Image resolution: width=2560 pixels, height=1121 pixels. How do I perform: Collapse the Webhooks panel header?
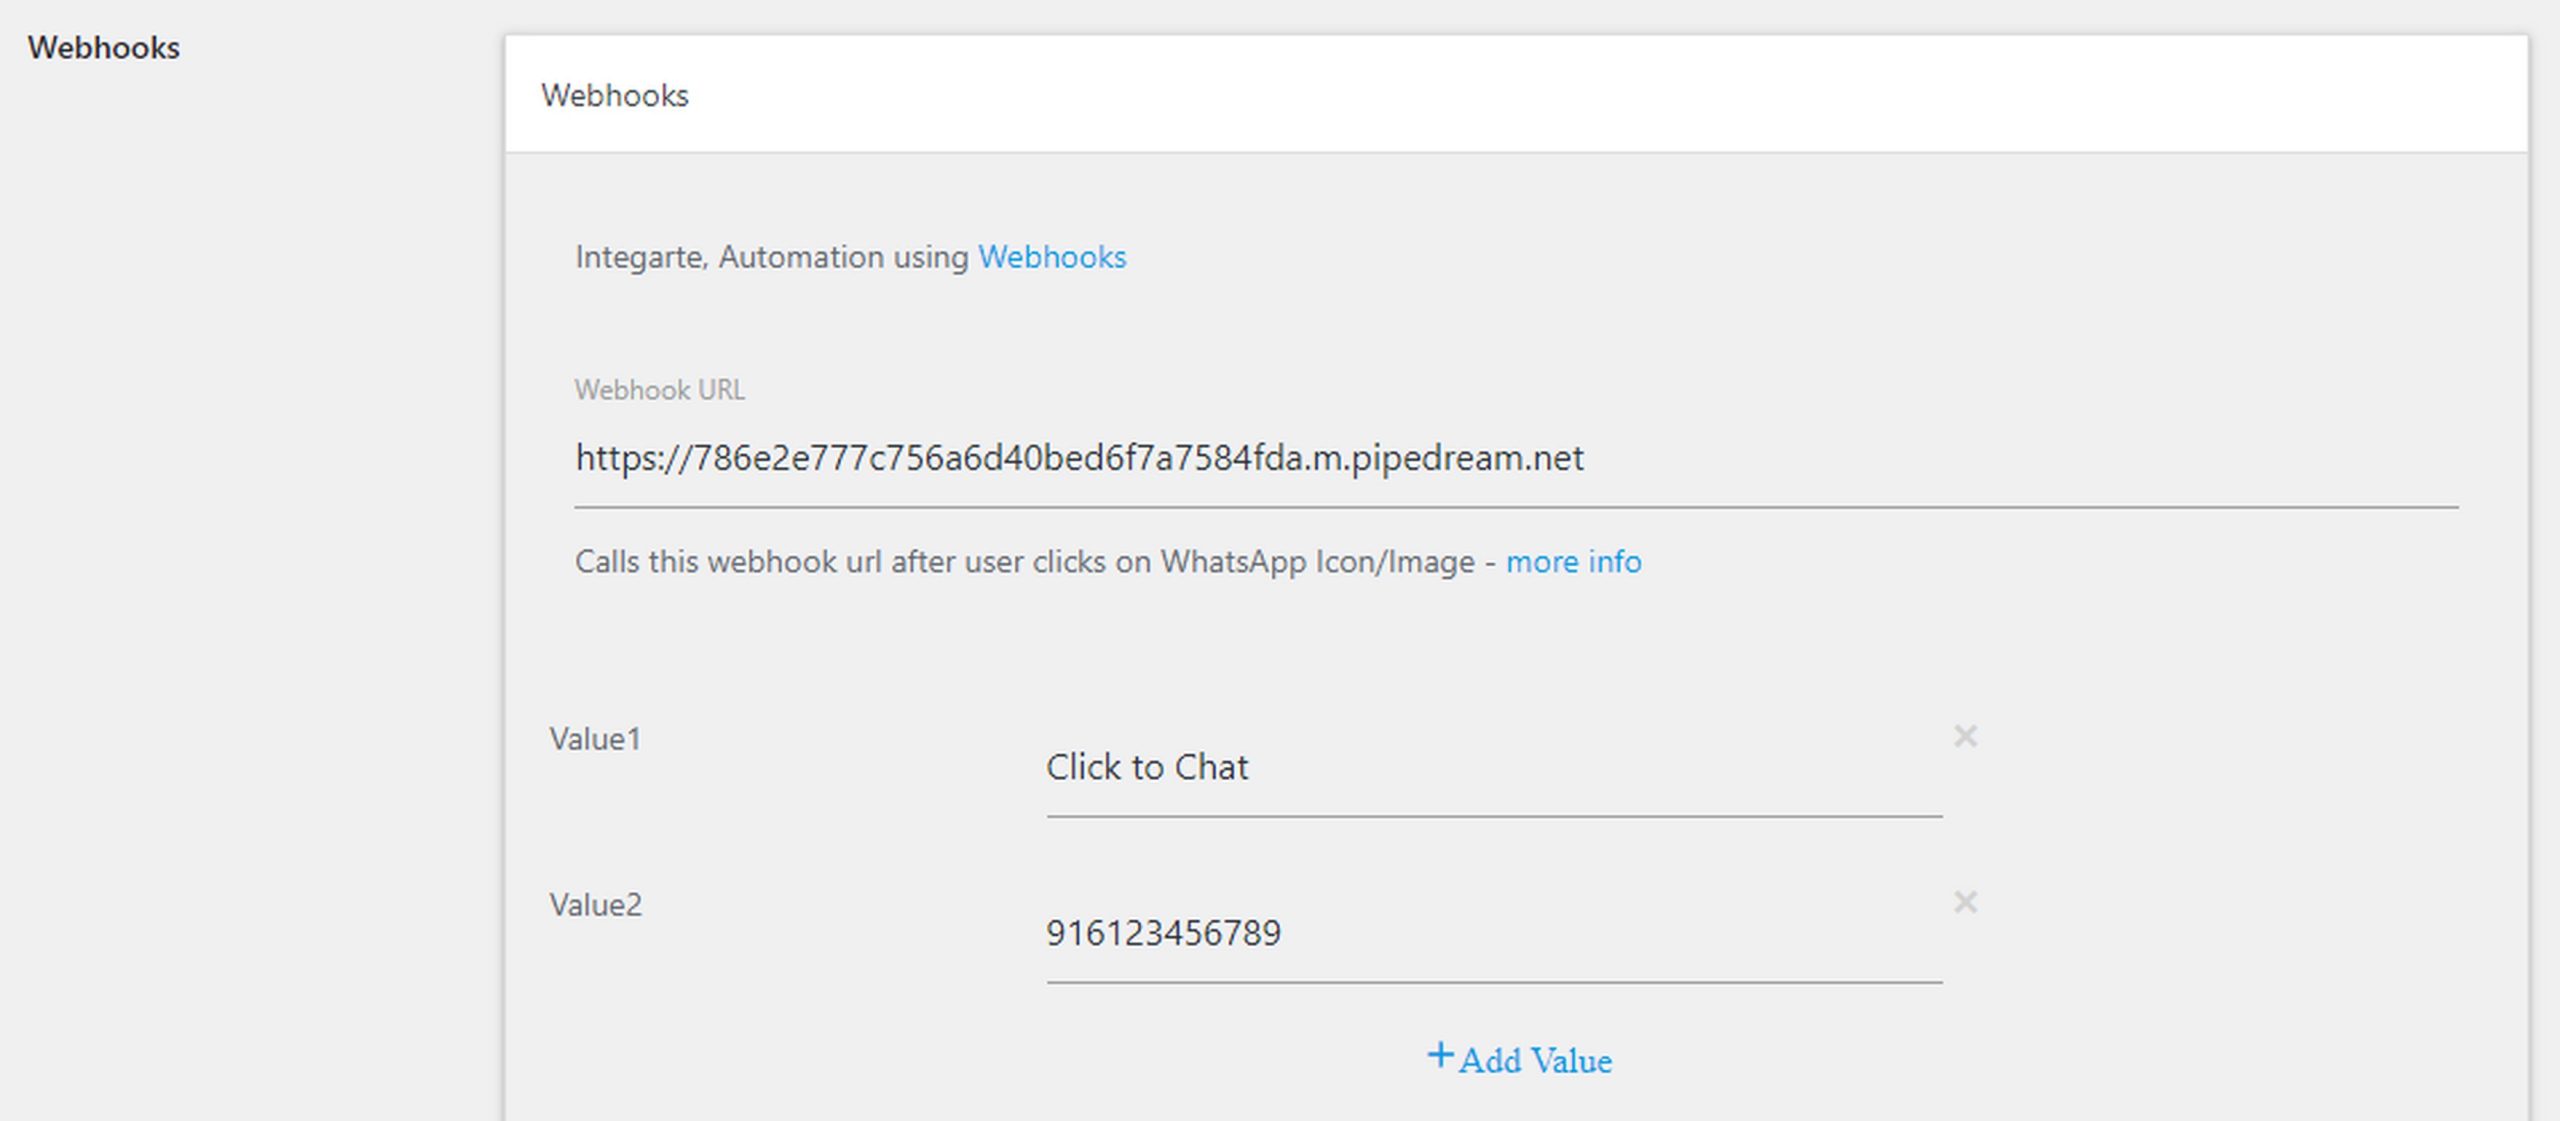click(x=1516, y=95)
